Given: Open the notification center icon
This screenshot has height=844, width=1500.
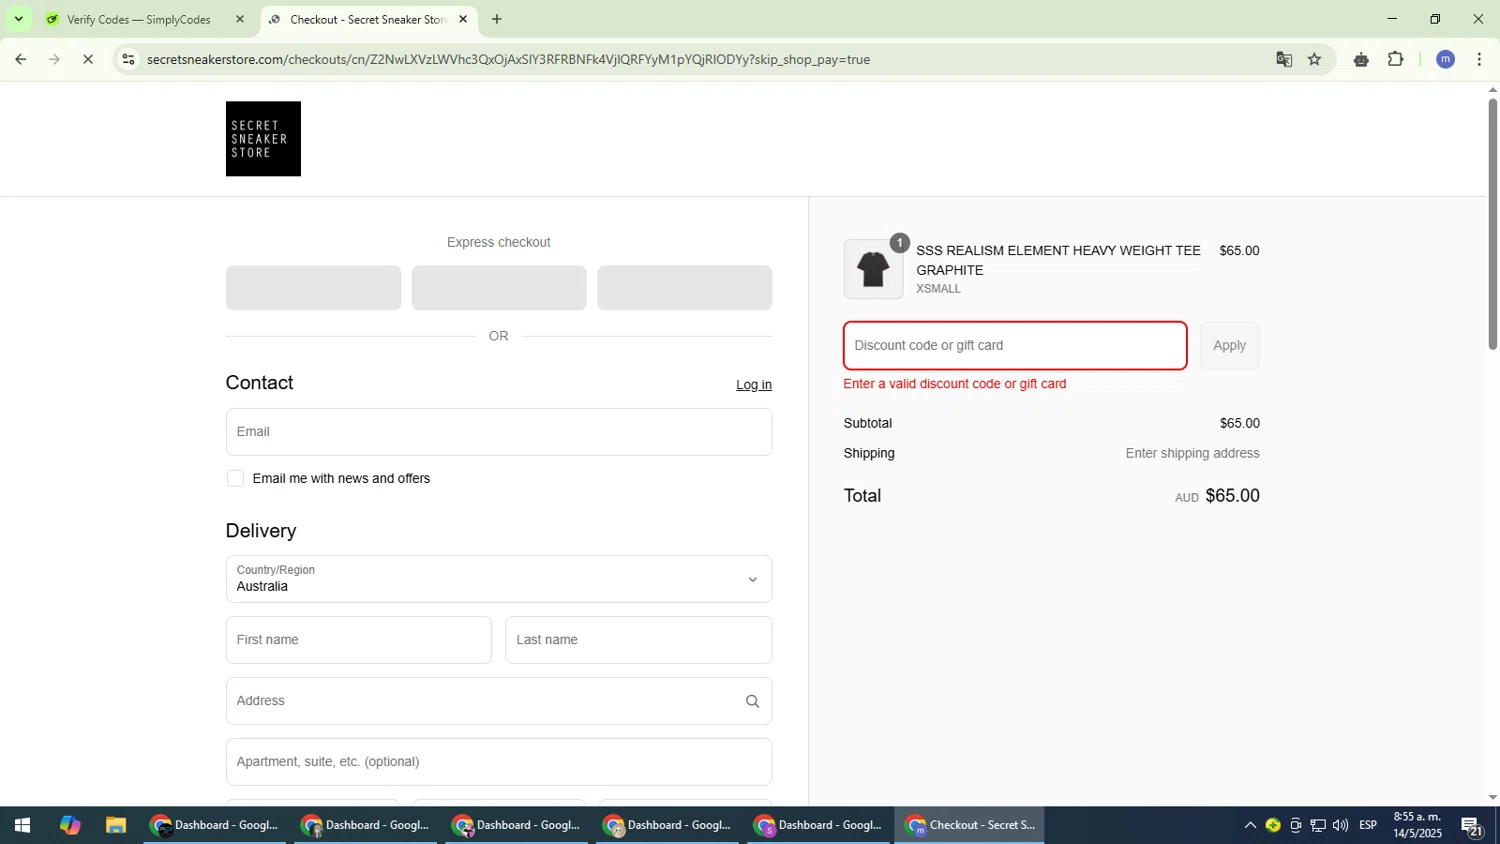Looking at the screenshot, I should point(1472,825).
